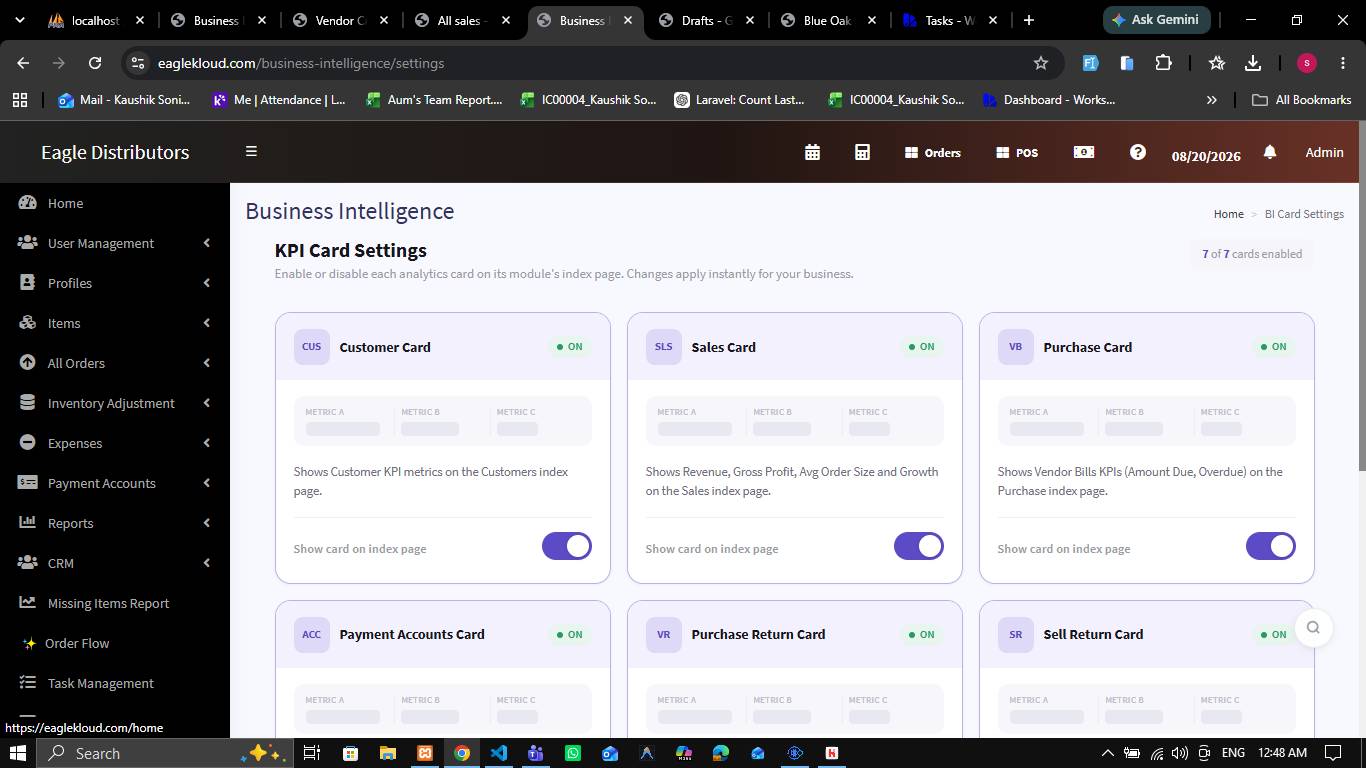Bookmark page with the star icon
Image resolution: width=1366 pixels, height=768 pixels.
1040,63
